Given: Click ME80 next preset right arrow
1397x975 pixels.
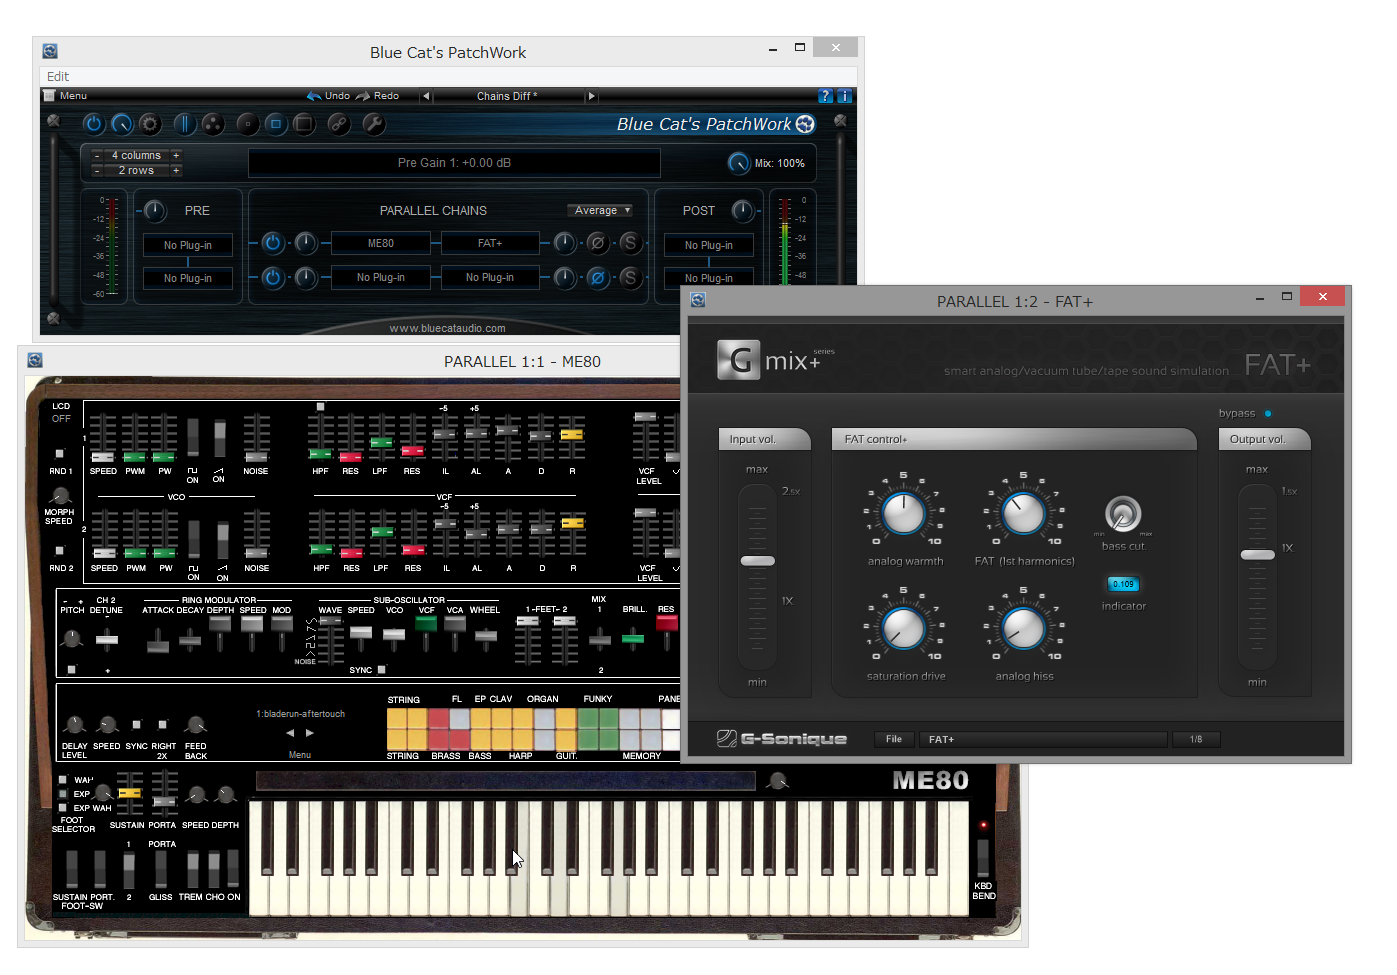Looking at the screenshot, I should [310, 733].
